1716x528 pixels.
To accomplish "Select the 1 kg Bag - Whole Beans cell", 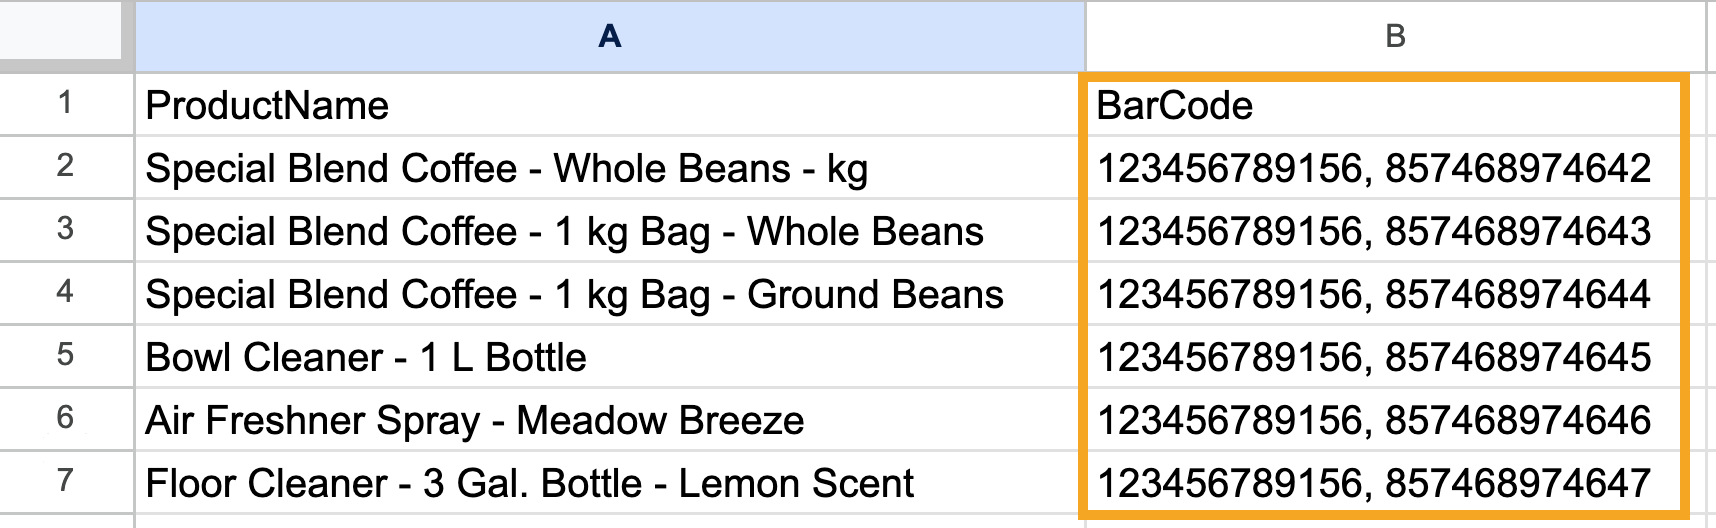I will click(x=609, y=231).
